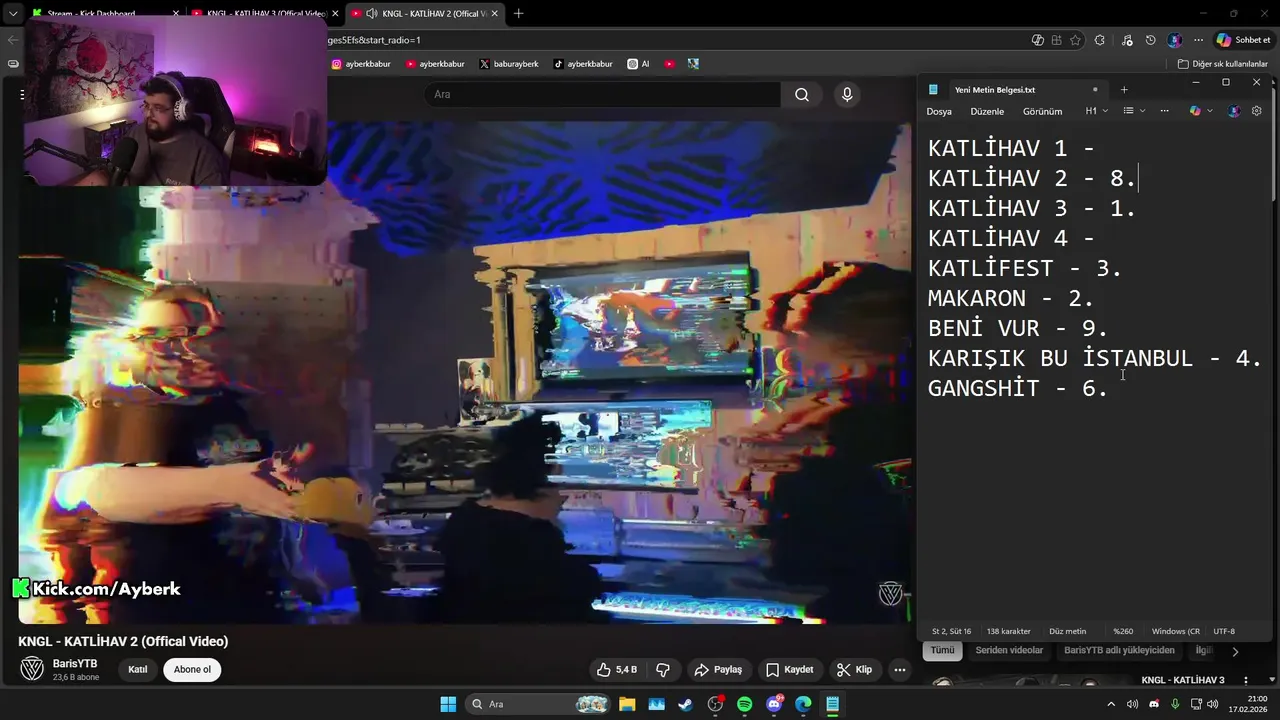
Task: Open Notepad settings gear
Action: (x=1257, y=111)
